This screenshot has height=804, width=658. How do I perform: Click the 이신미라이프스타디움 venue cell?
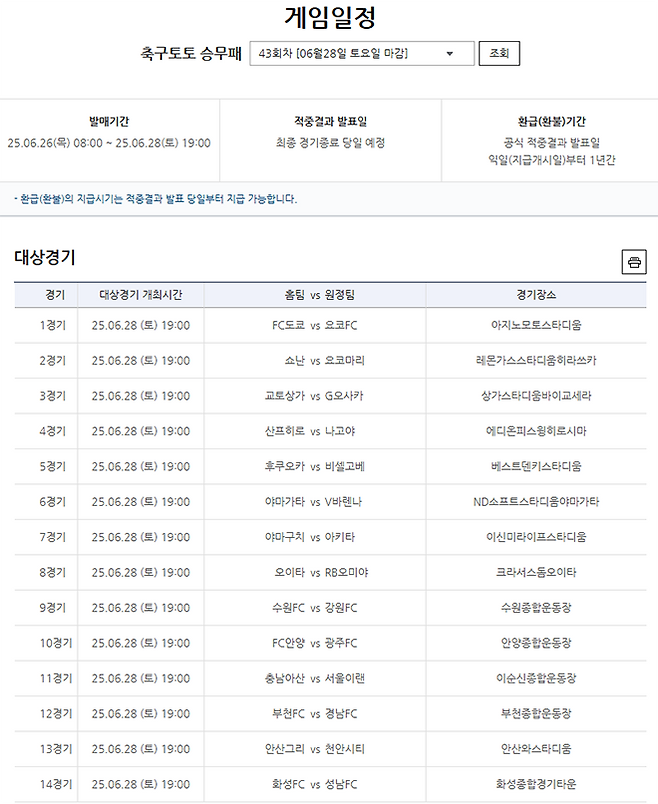pyautogui.click(x=536, y=537)
